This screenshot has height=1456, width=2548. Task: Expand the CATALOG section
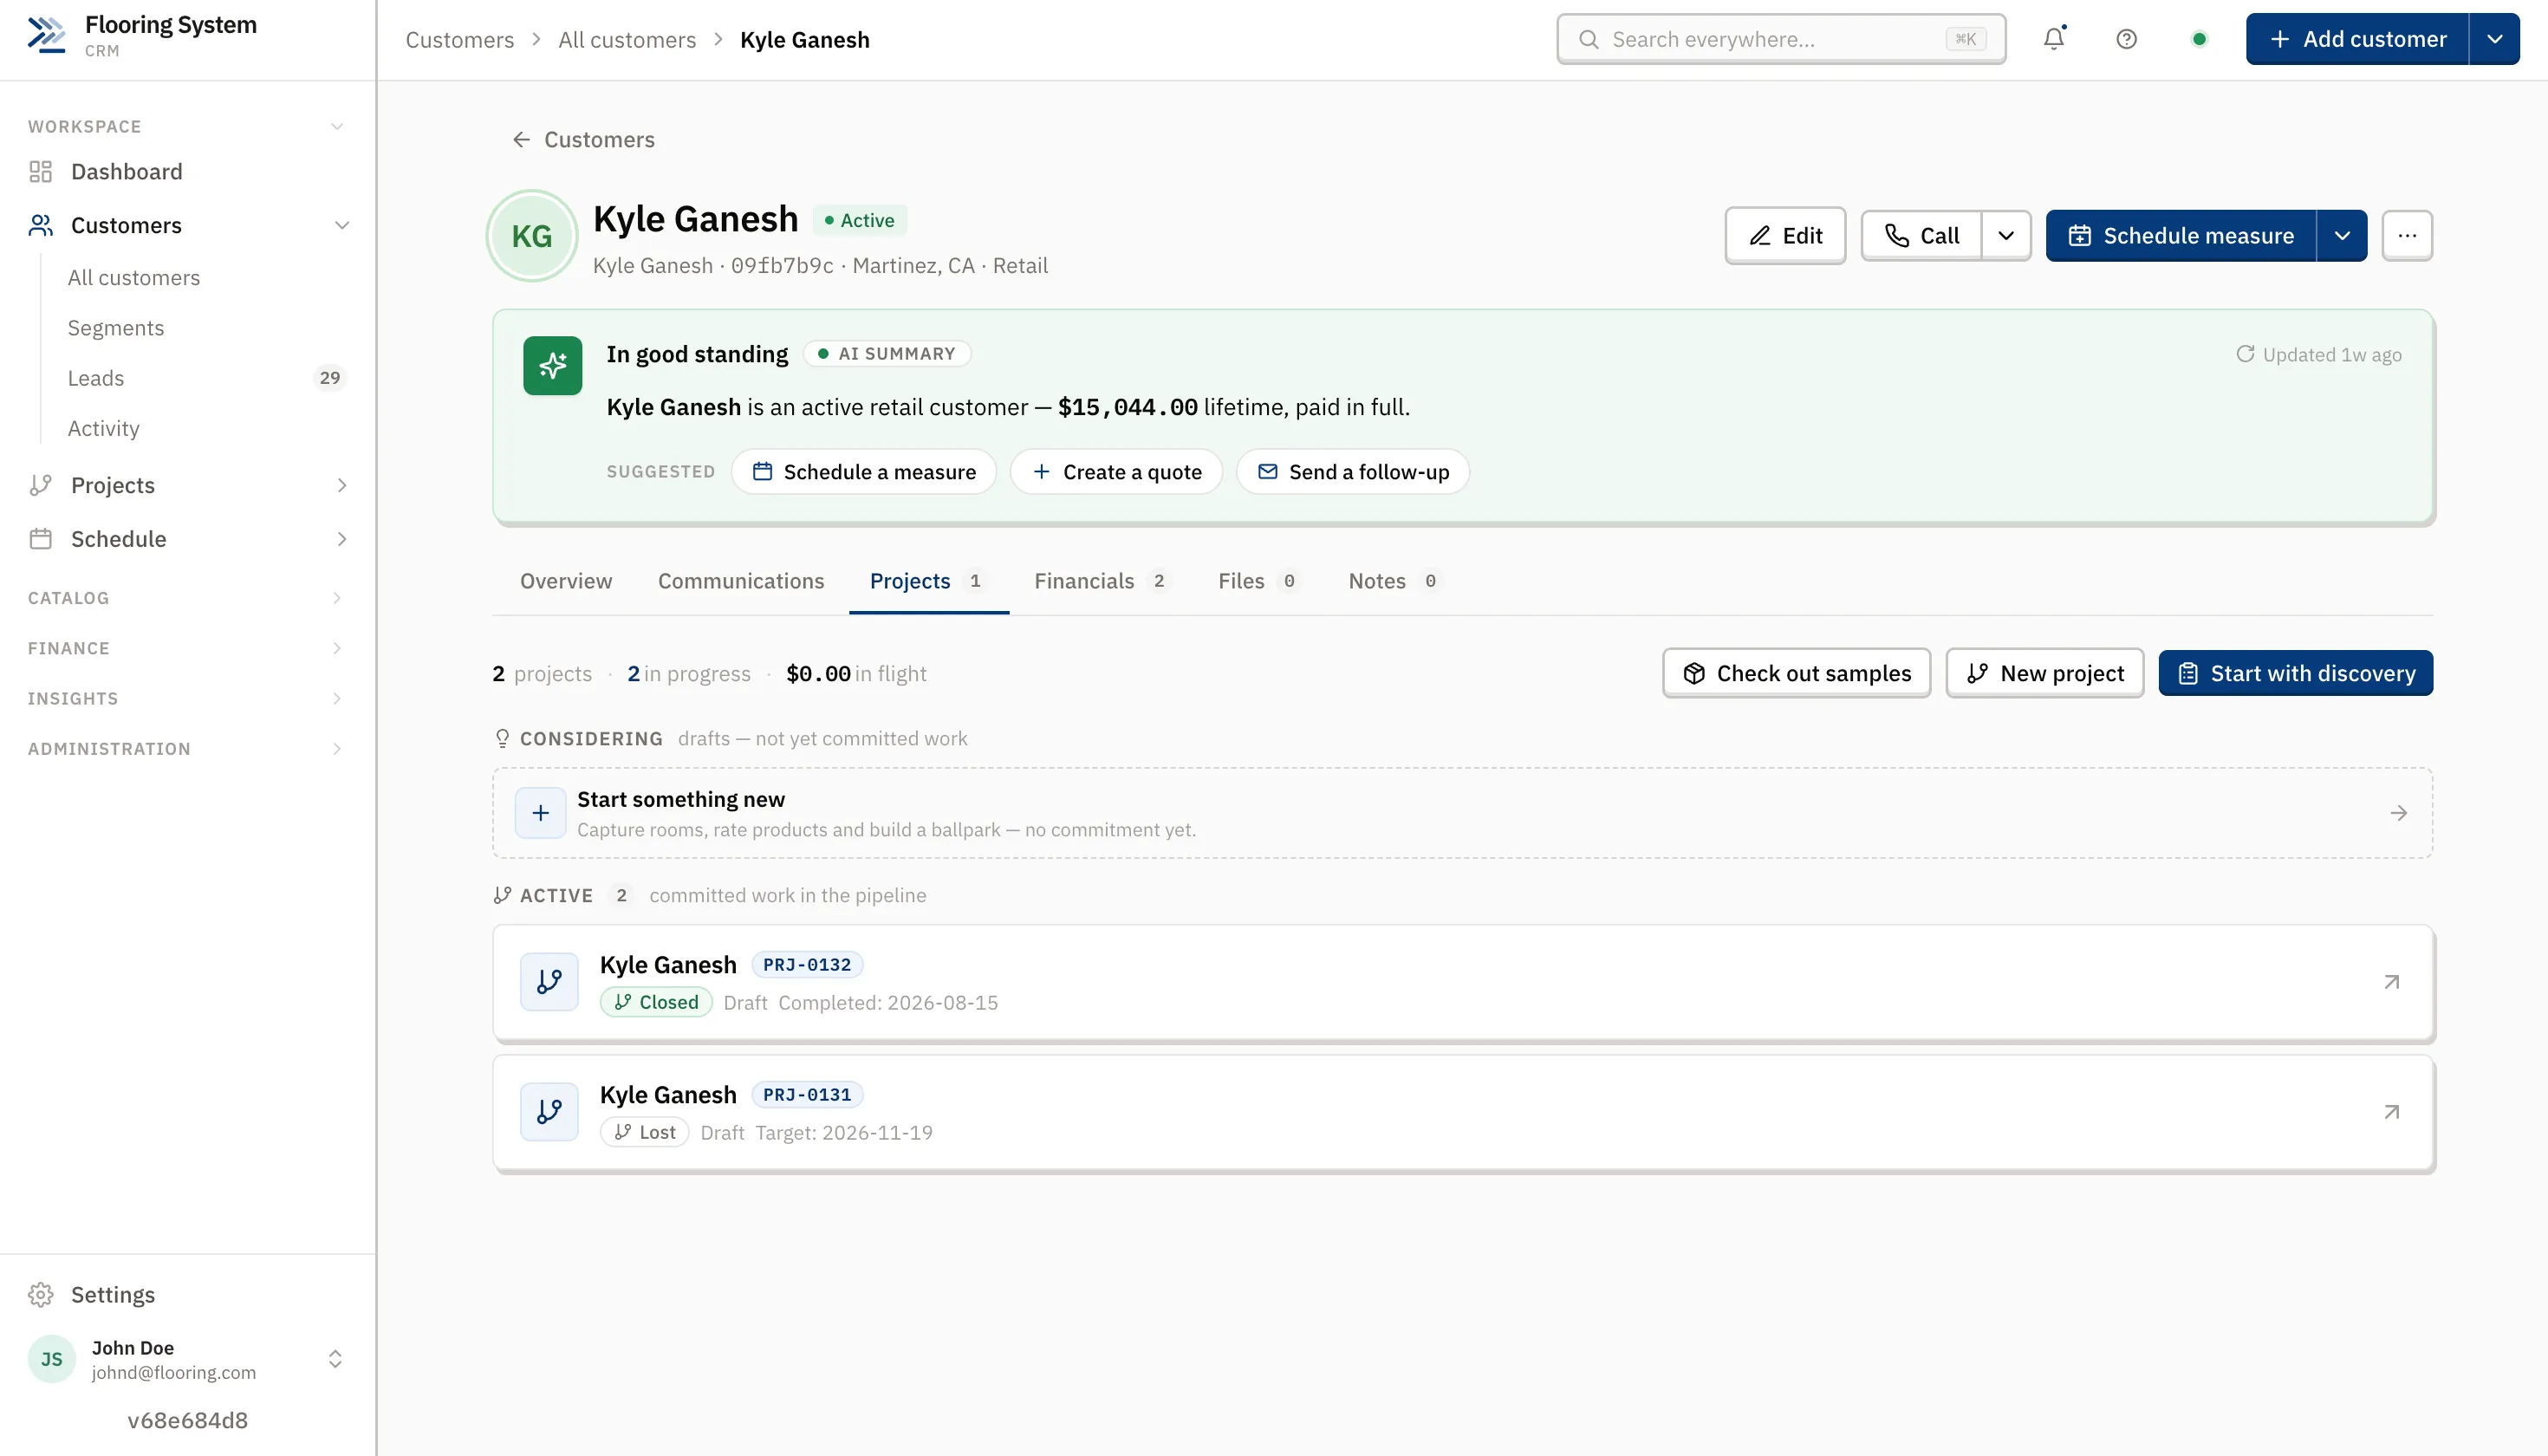pos(188,598)
